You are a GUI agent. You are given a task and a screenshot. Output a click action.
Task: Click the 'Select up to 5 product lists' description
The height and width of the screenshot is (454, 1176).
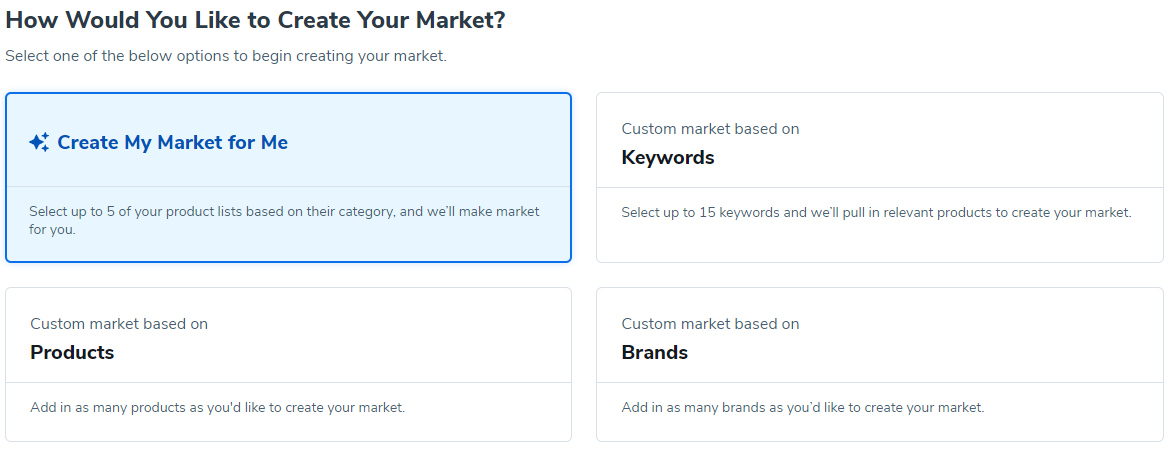point(284,221)
